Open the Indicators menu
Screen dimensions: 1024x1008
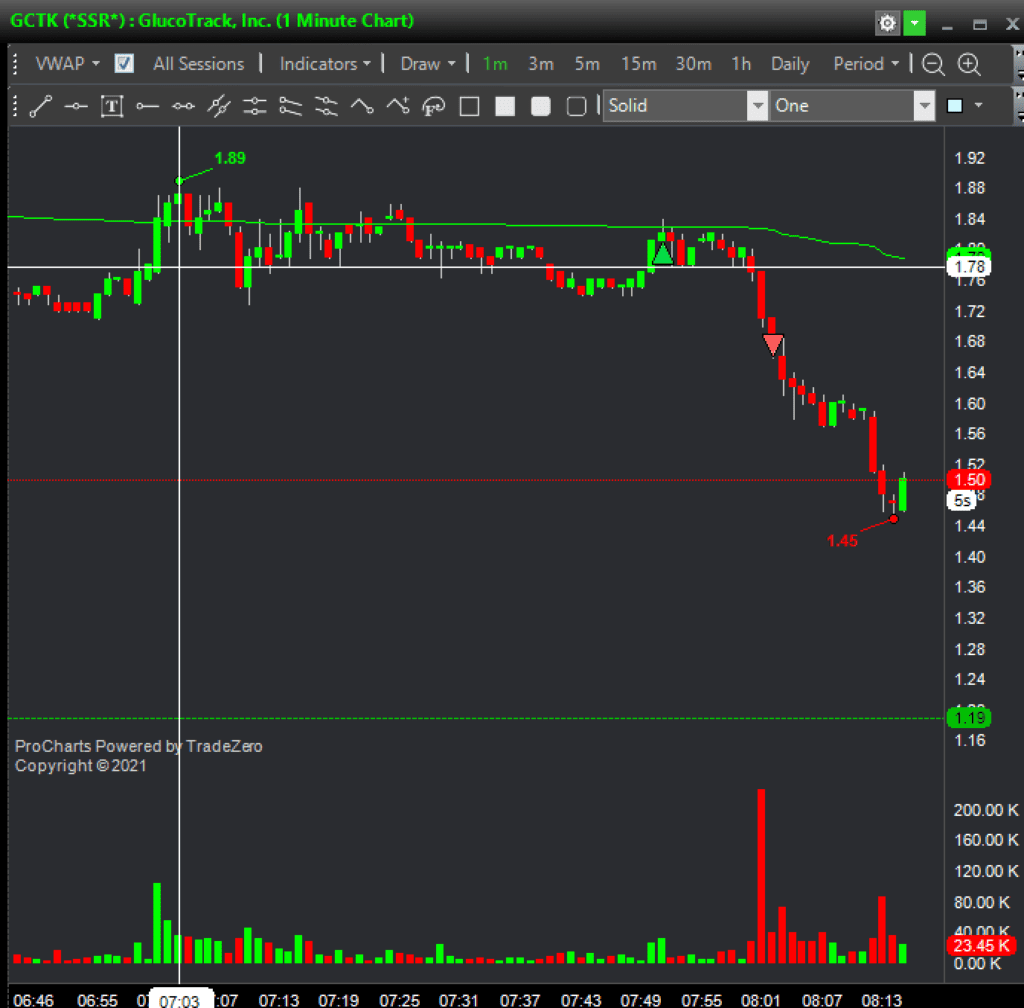325,64
